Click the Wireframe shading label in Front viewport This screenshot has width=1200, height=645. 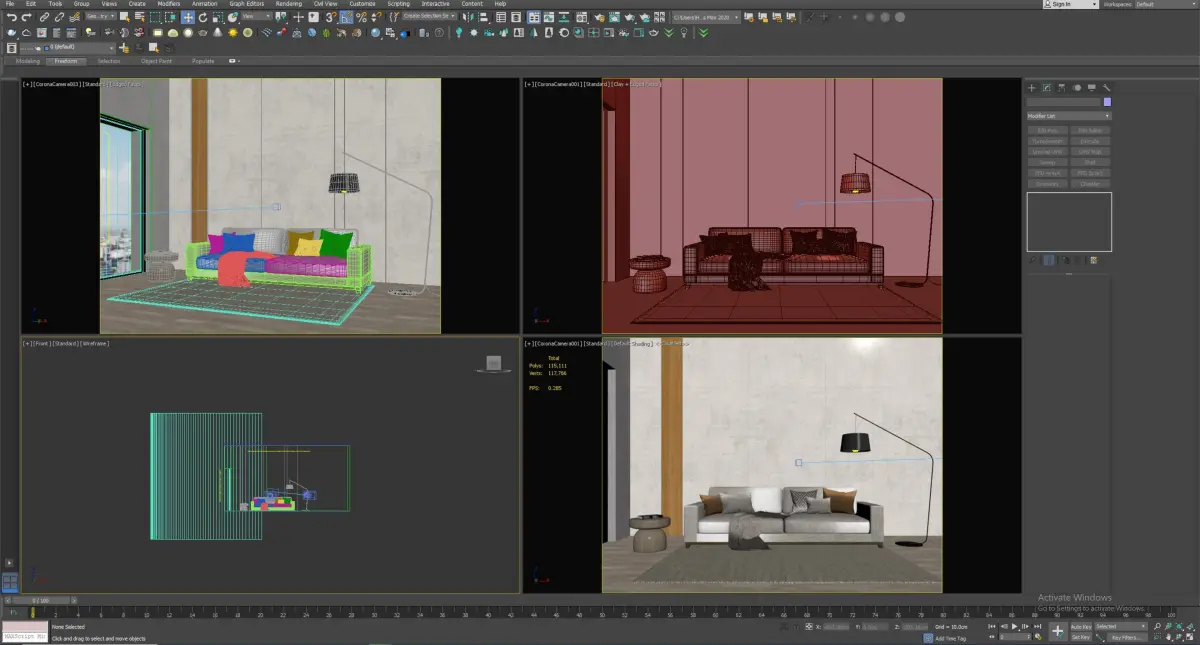click(x=96, y=343)
